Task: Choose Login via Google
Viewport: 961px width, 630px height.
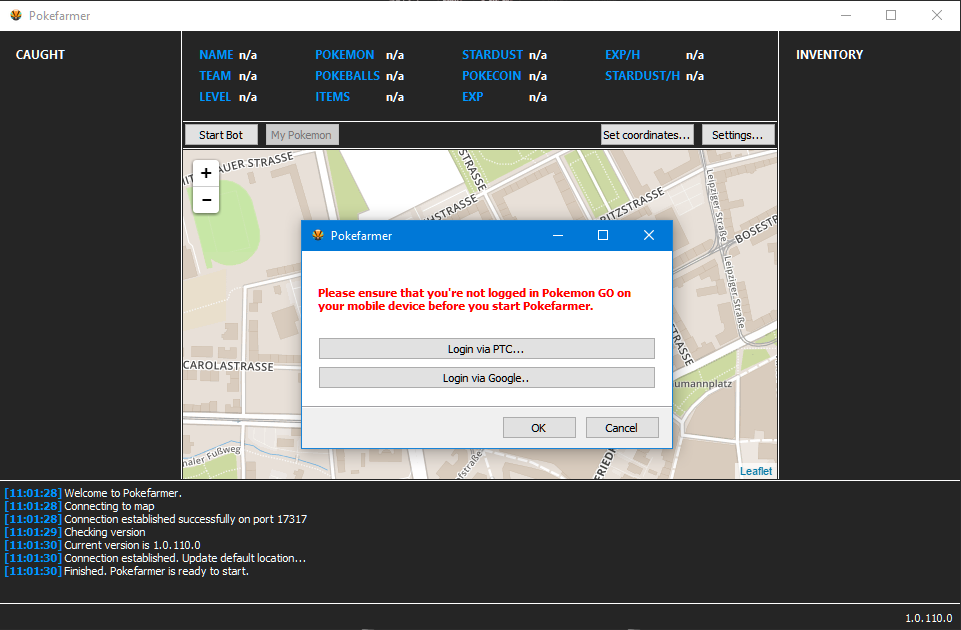Action: point(487,378)
